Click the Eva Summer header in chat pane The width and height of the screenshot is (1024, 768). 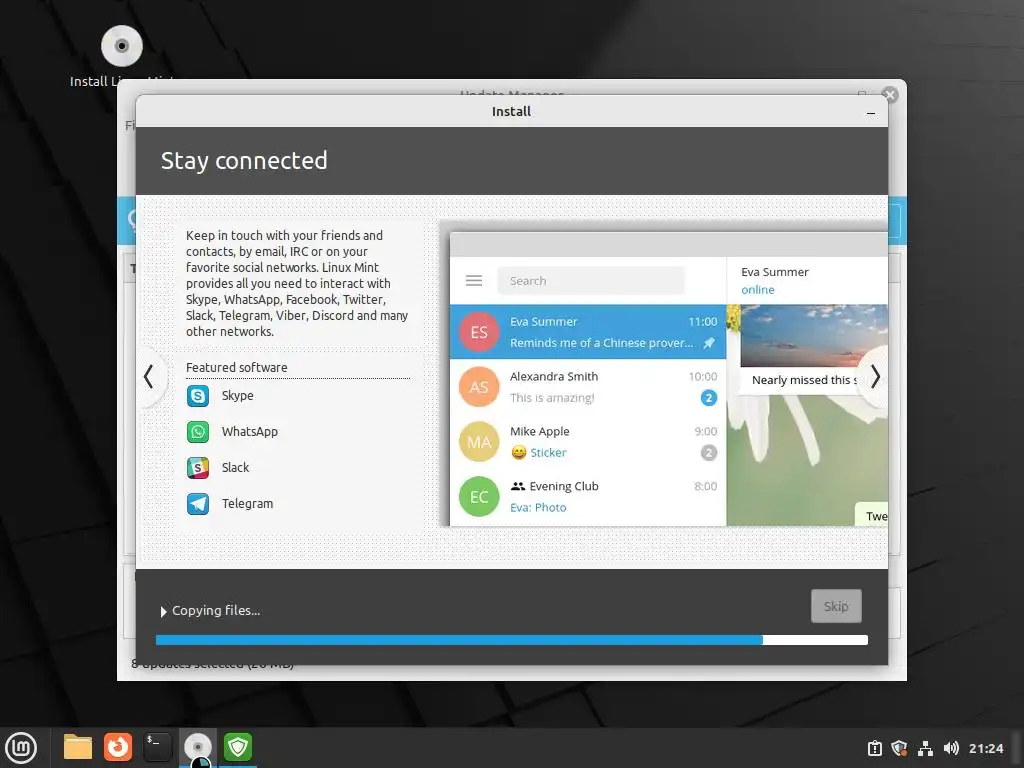[775, 272]
